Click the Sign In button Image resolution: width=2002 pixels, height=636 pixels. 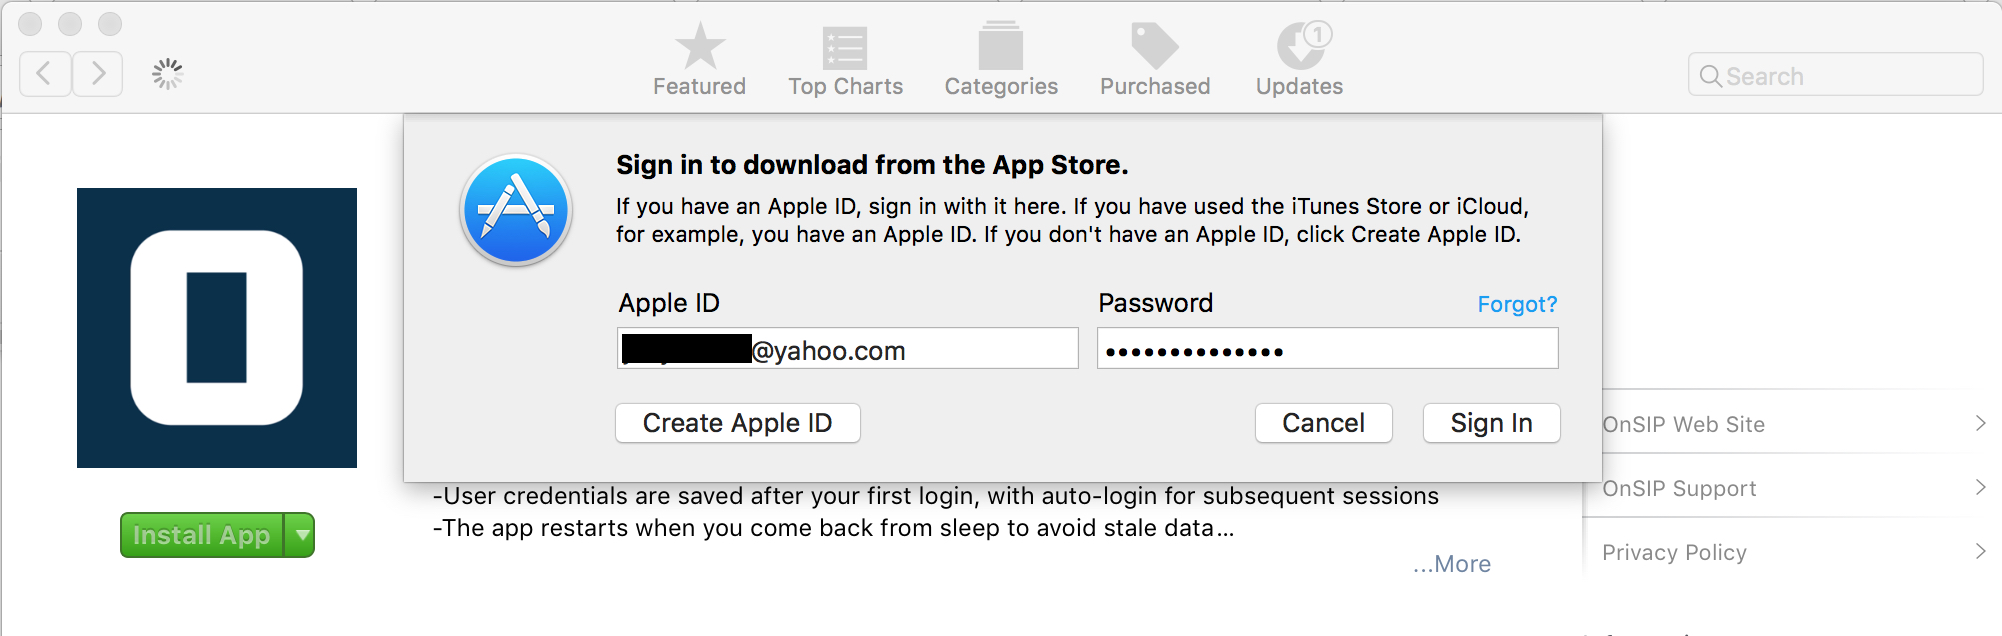click(x=1491, y=423)
